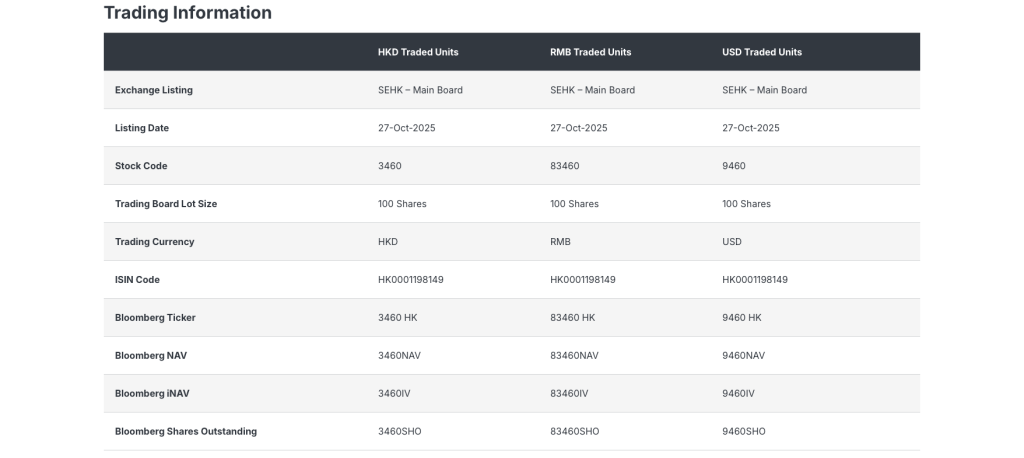Select the ISIN Code row label

click(x=138, y=280)
